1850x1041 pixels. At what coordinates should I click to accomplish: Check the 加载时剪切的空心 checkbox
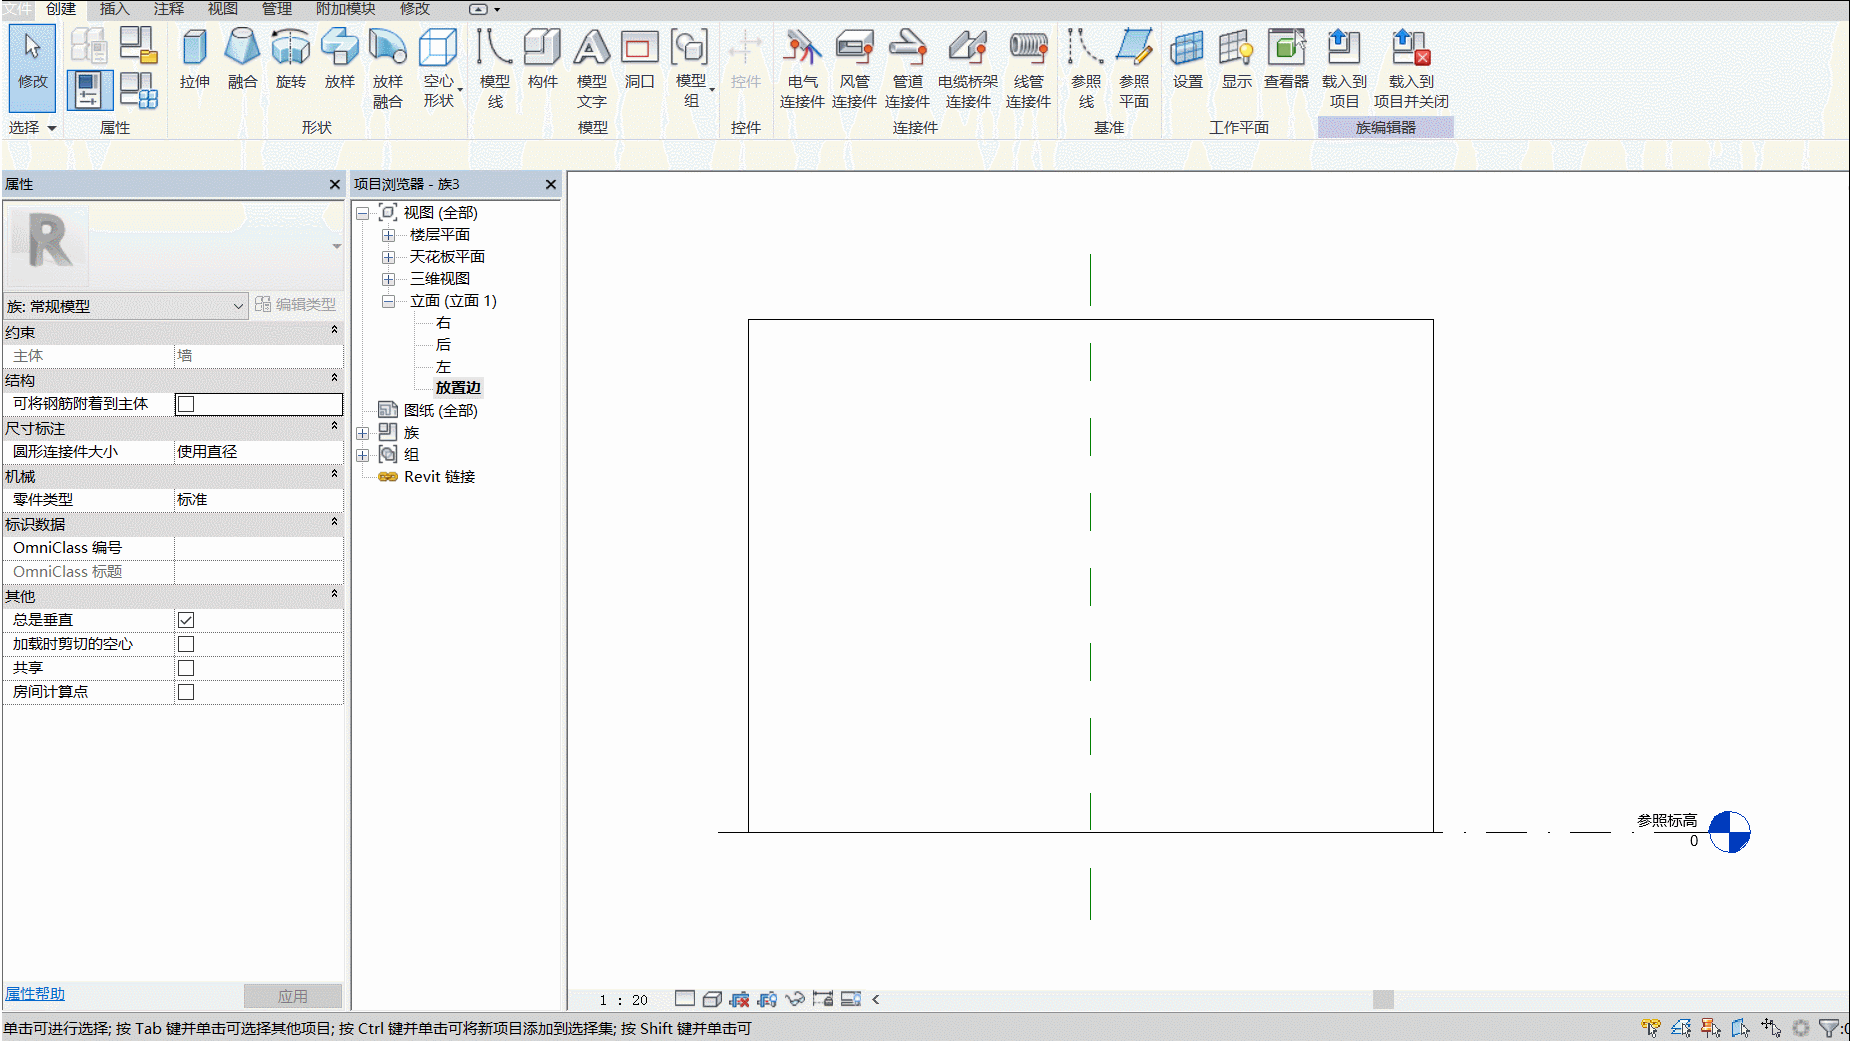coord(186,644)
